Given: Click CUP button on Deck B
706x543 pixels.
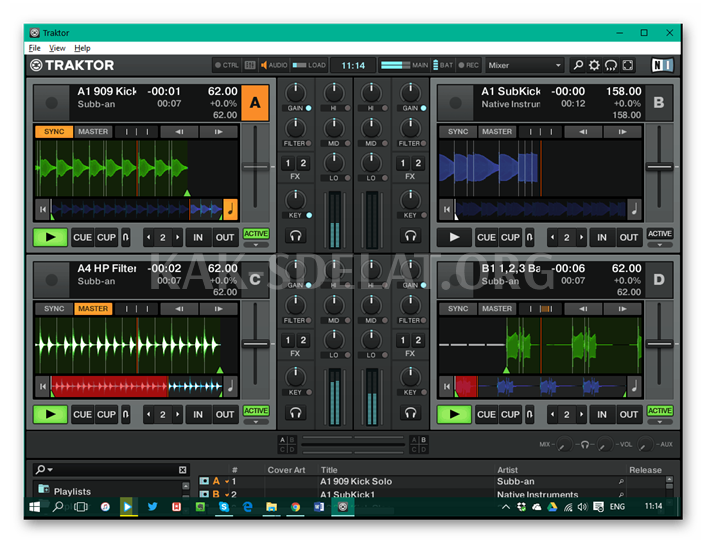Looking at the screenshot, I should pyautogui.click(x=510, y=237).
